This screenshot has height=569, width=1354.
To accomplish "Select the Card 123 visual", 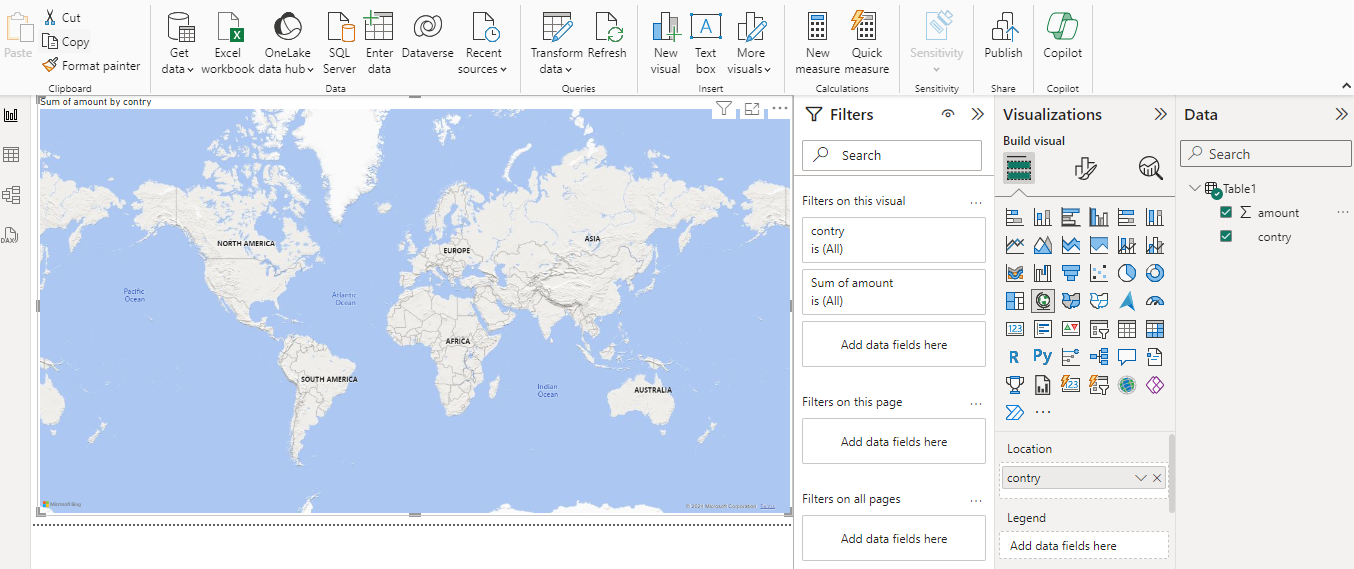I will [1015, 329].
